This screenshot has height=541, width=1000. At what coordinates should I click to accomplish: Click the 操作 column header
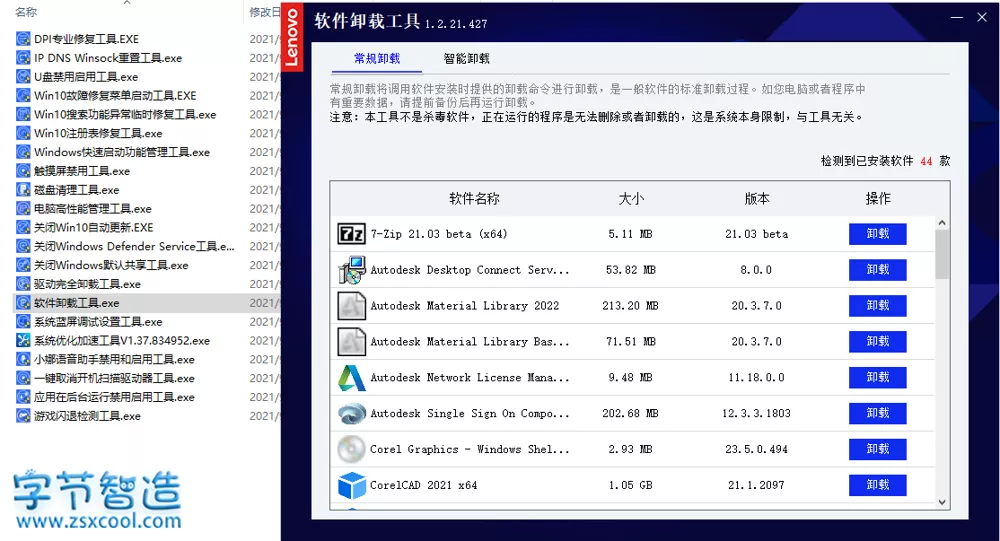pyautogui.click(x=878, y=199)
